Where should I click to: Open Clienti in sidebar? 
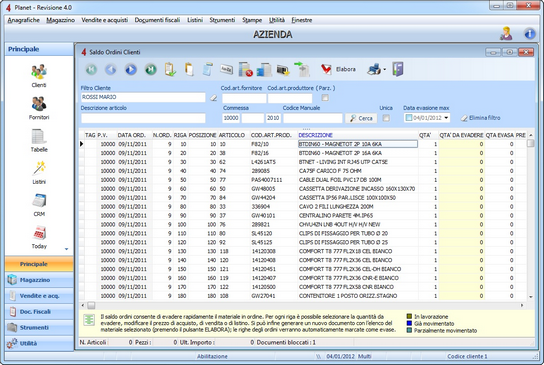[39, 76]
